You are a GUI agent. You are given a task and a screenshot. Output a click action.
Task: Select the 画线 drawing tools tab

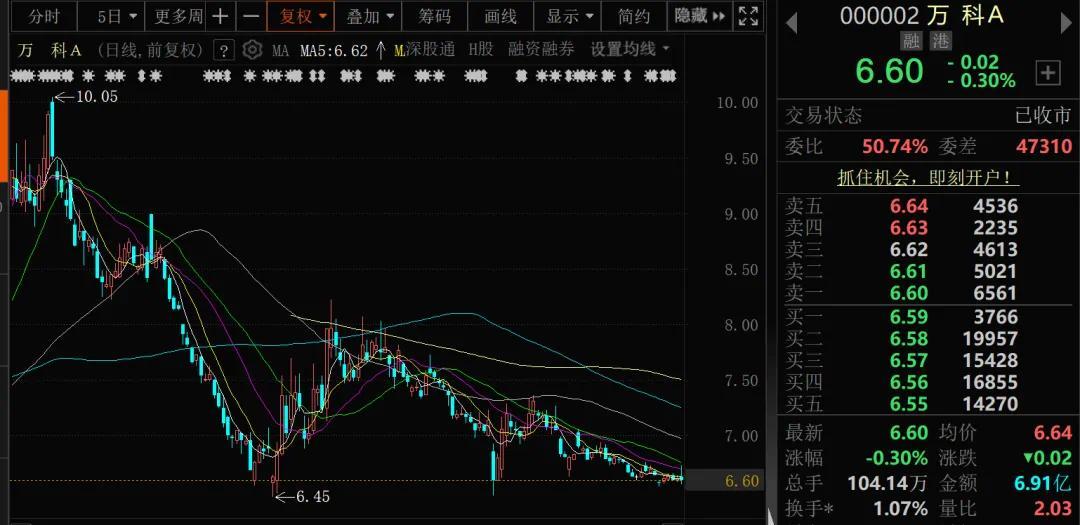(501, 17)
